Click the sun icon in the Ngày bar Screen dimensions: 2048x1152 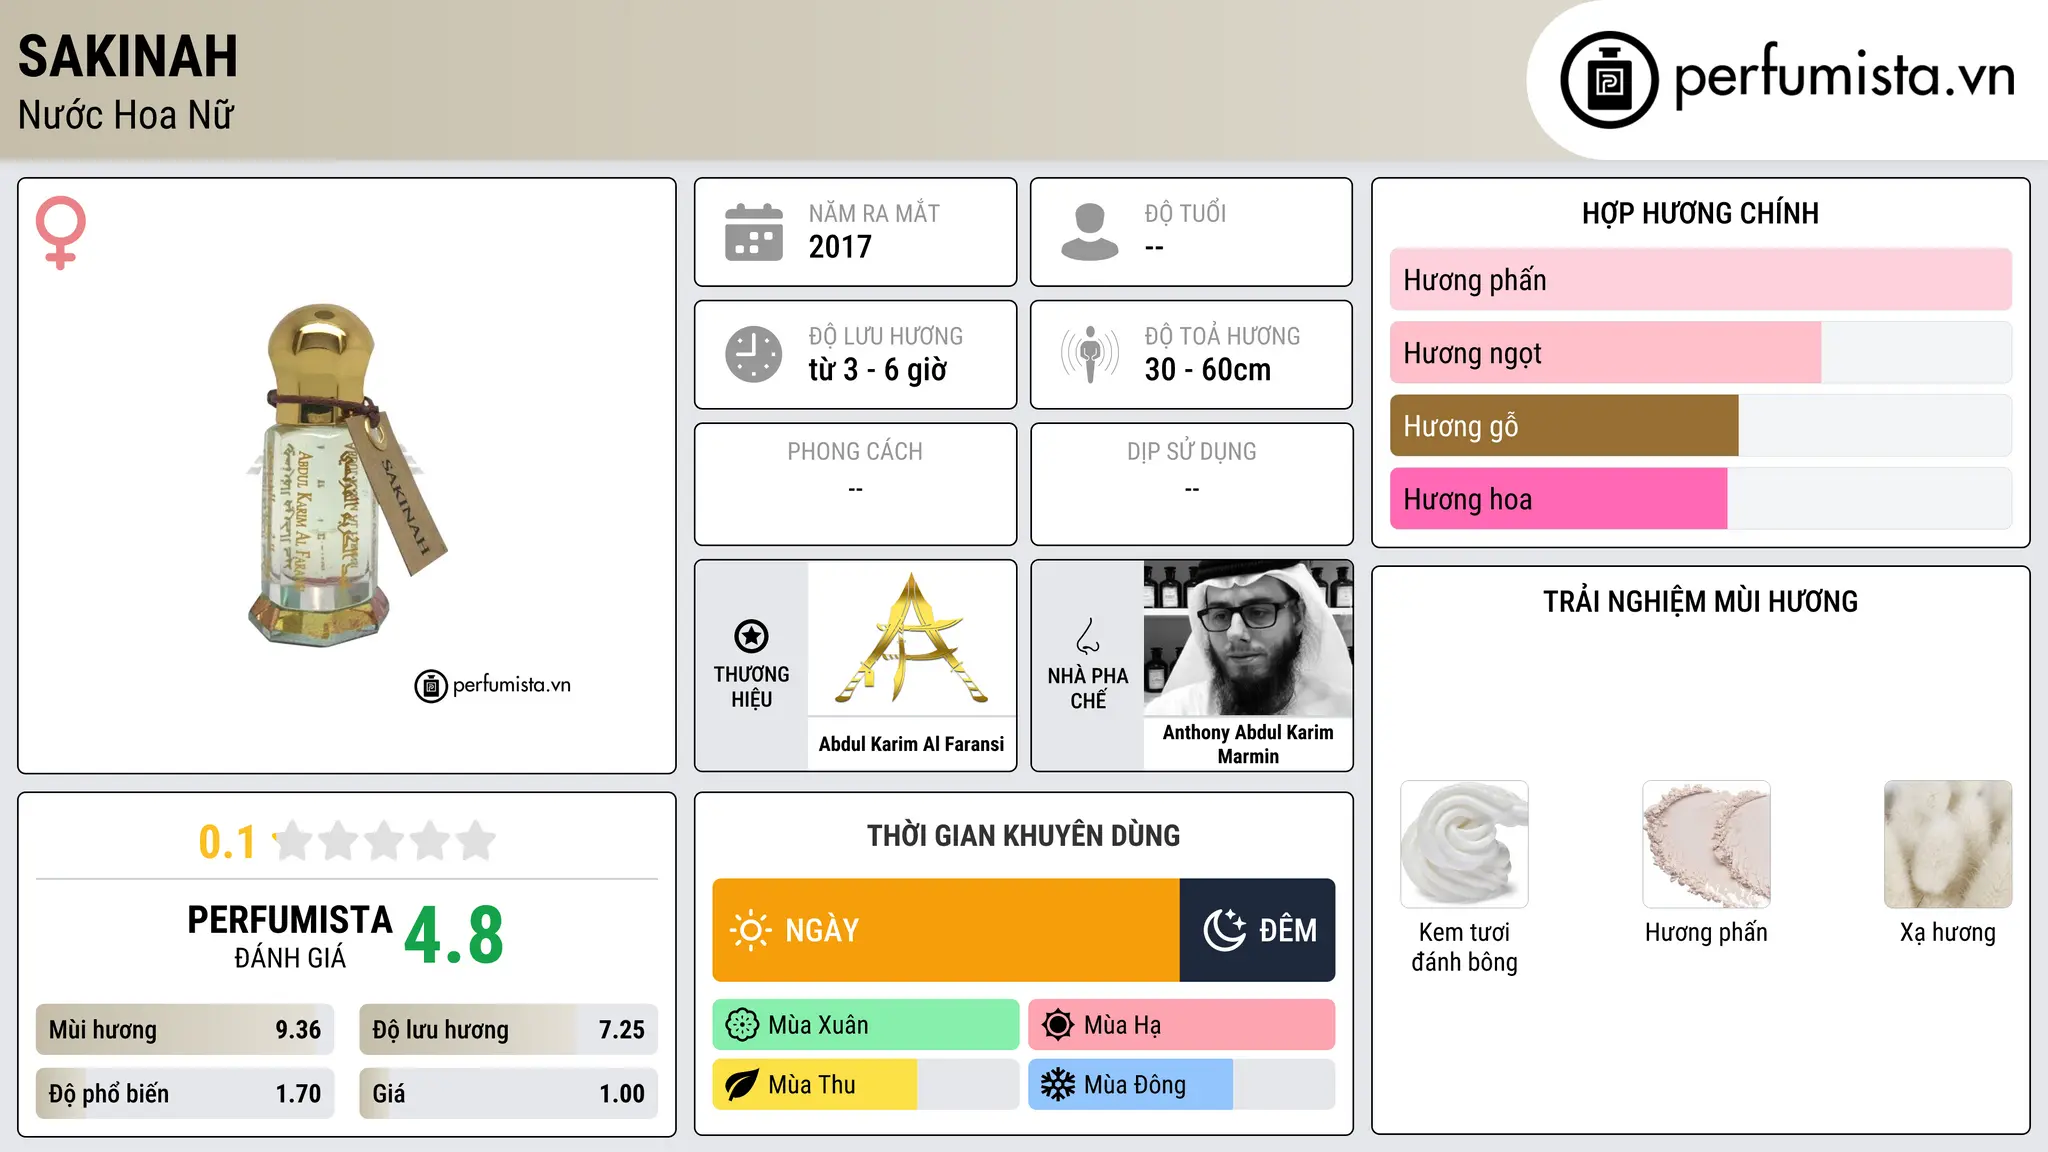pyautogui.click(x=750, y=930)
